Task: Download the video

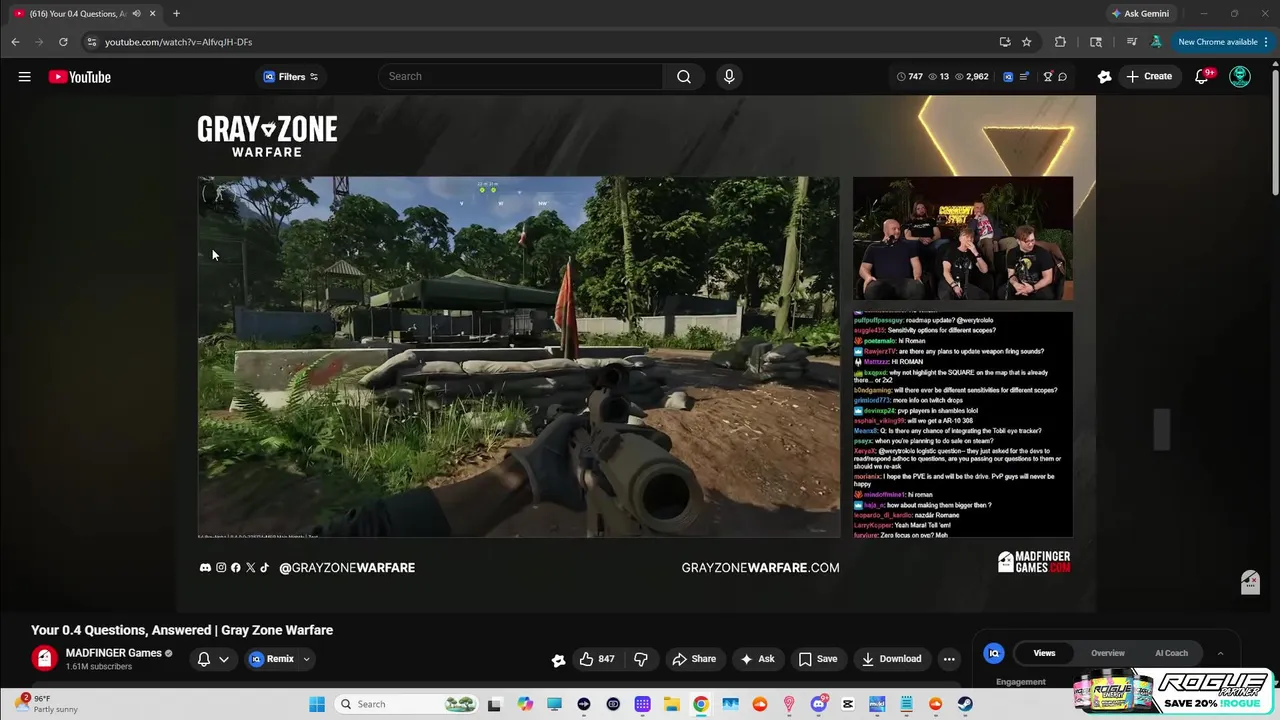Action: pos(891,659)
